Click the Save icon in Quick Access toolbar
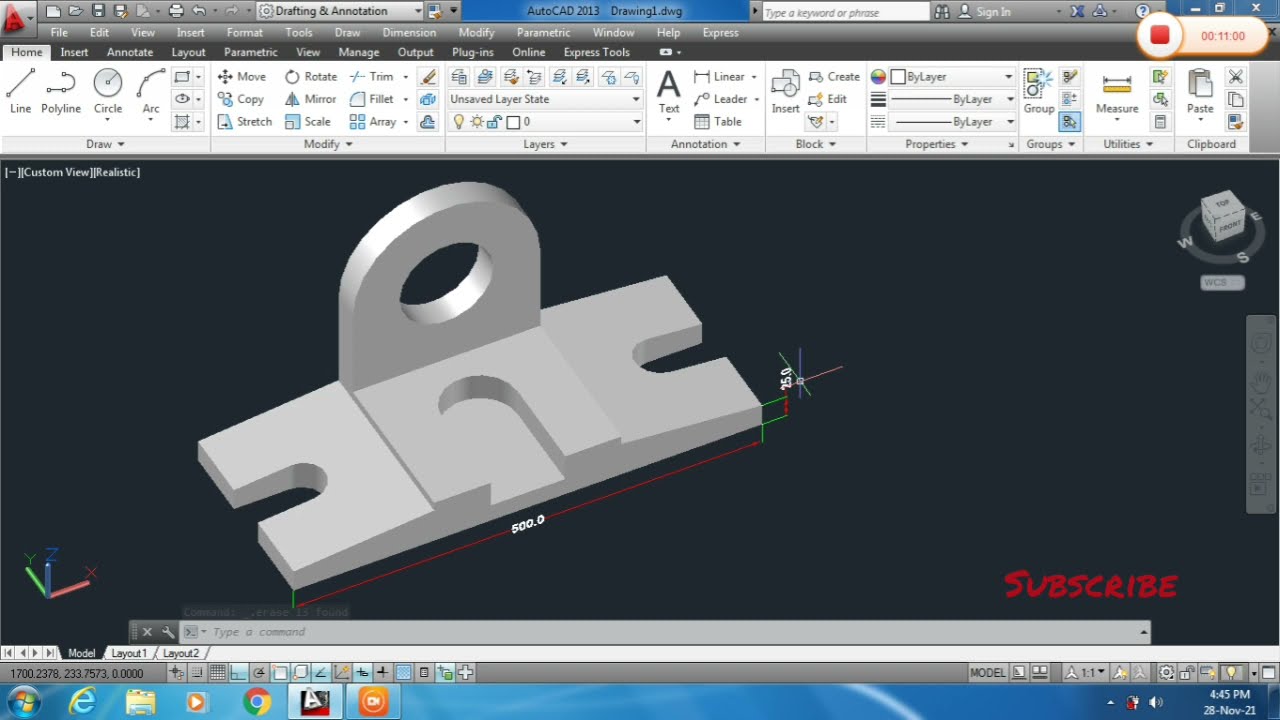Viewport: 1280px width, 720px height. tap(98, 11)
